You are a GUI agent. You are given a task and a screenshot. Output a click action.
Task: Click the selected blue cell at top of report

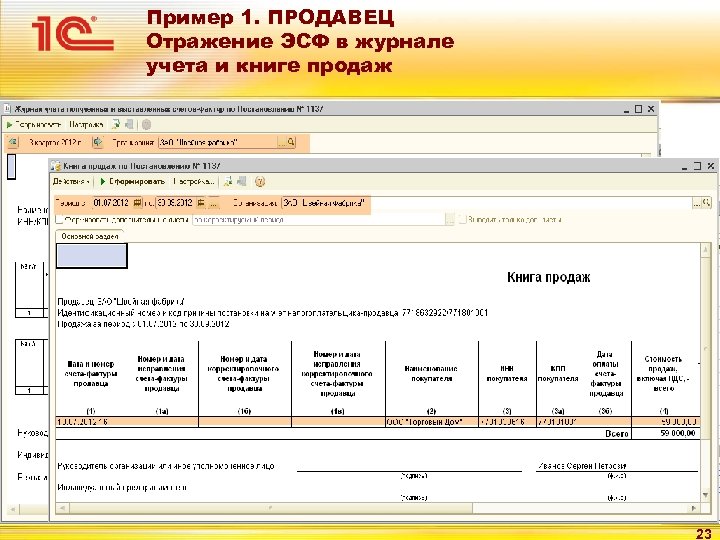pyautogui.click(x=92, y=256)
